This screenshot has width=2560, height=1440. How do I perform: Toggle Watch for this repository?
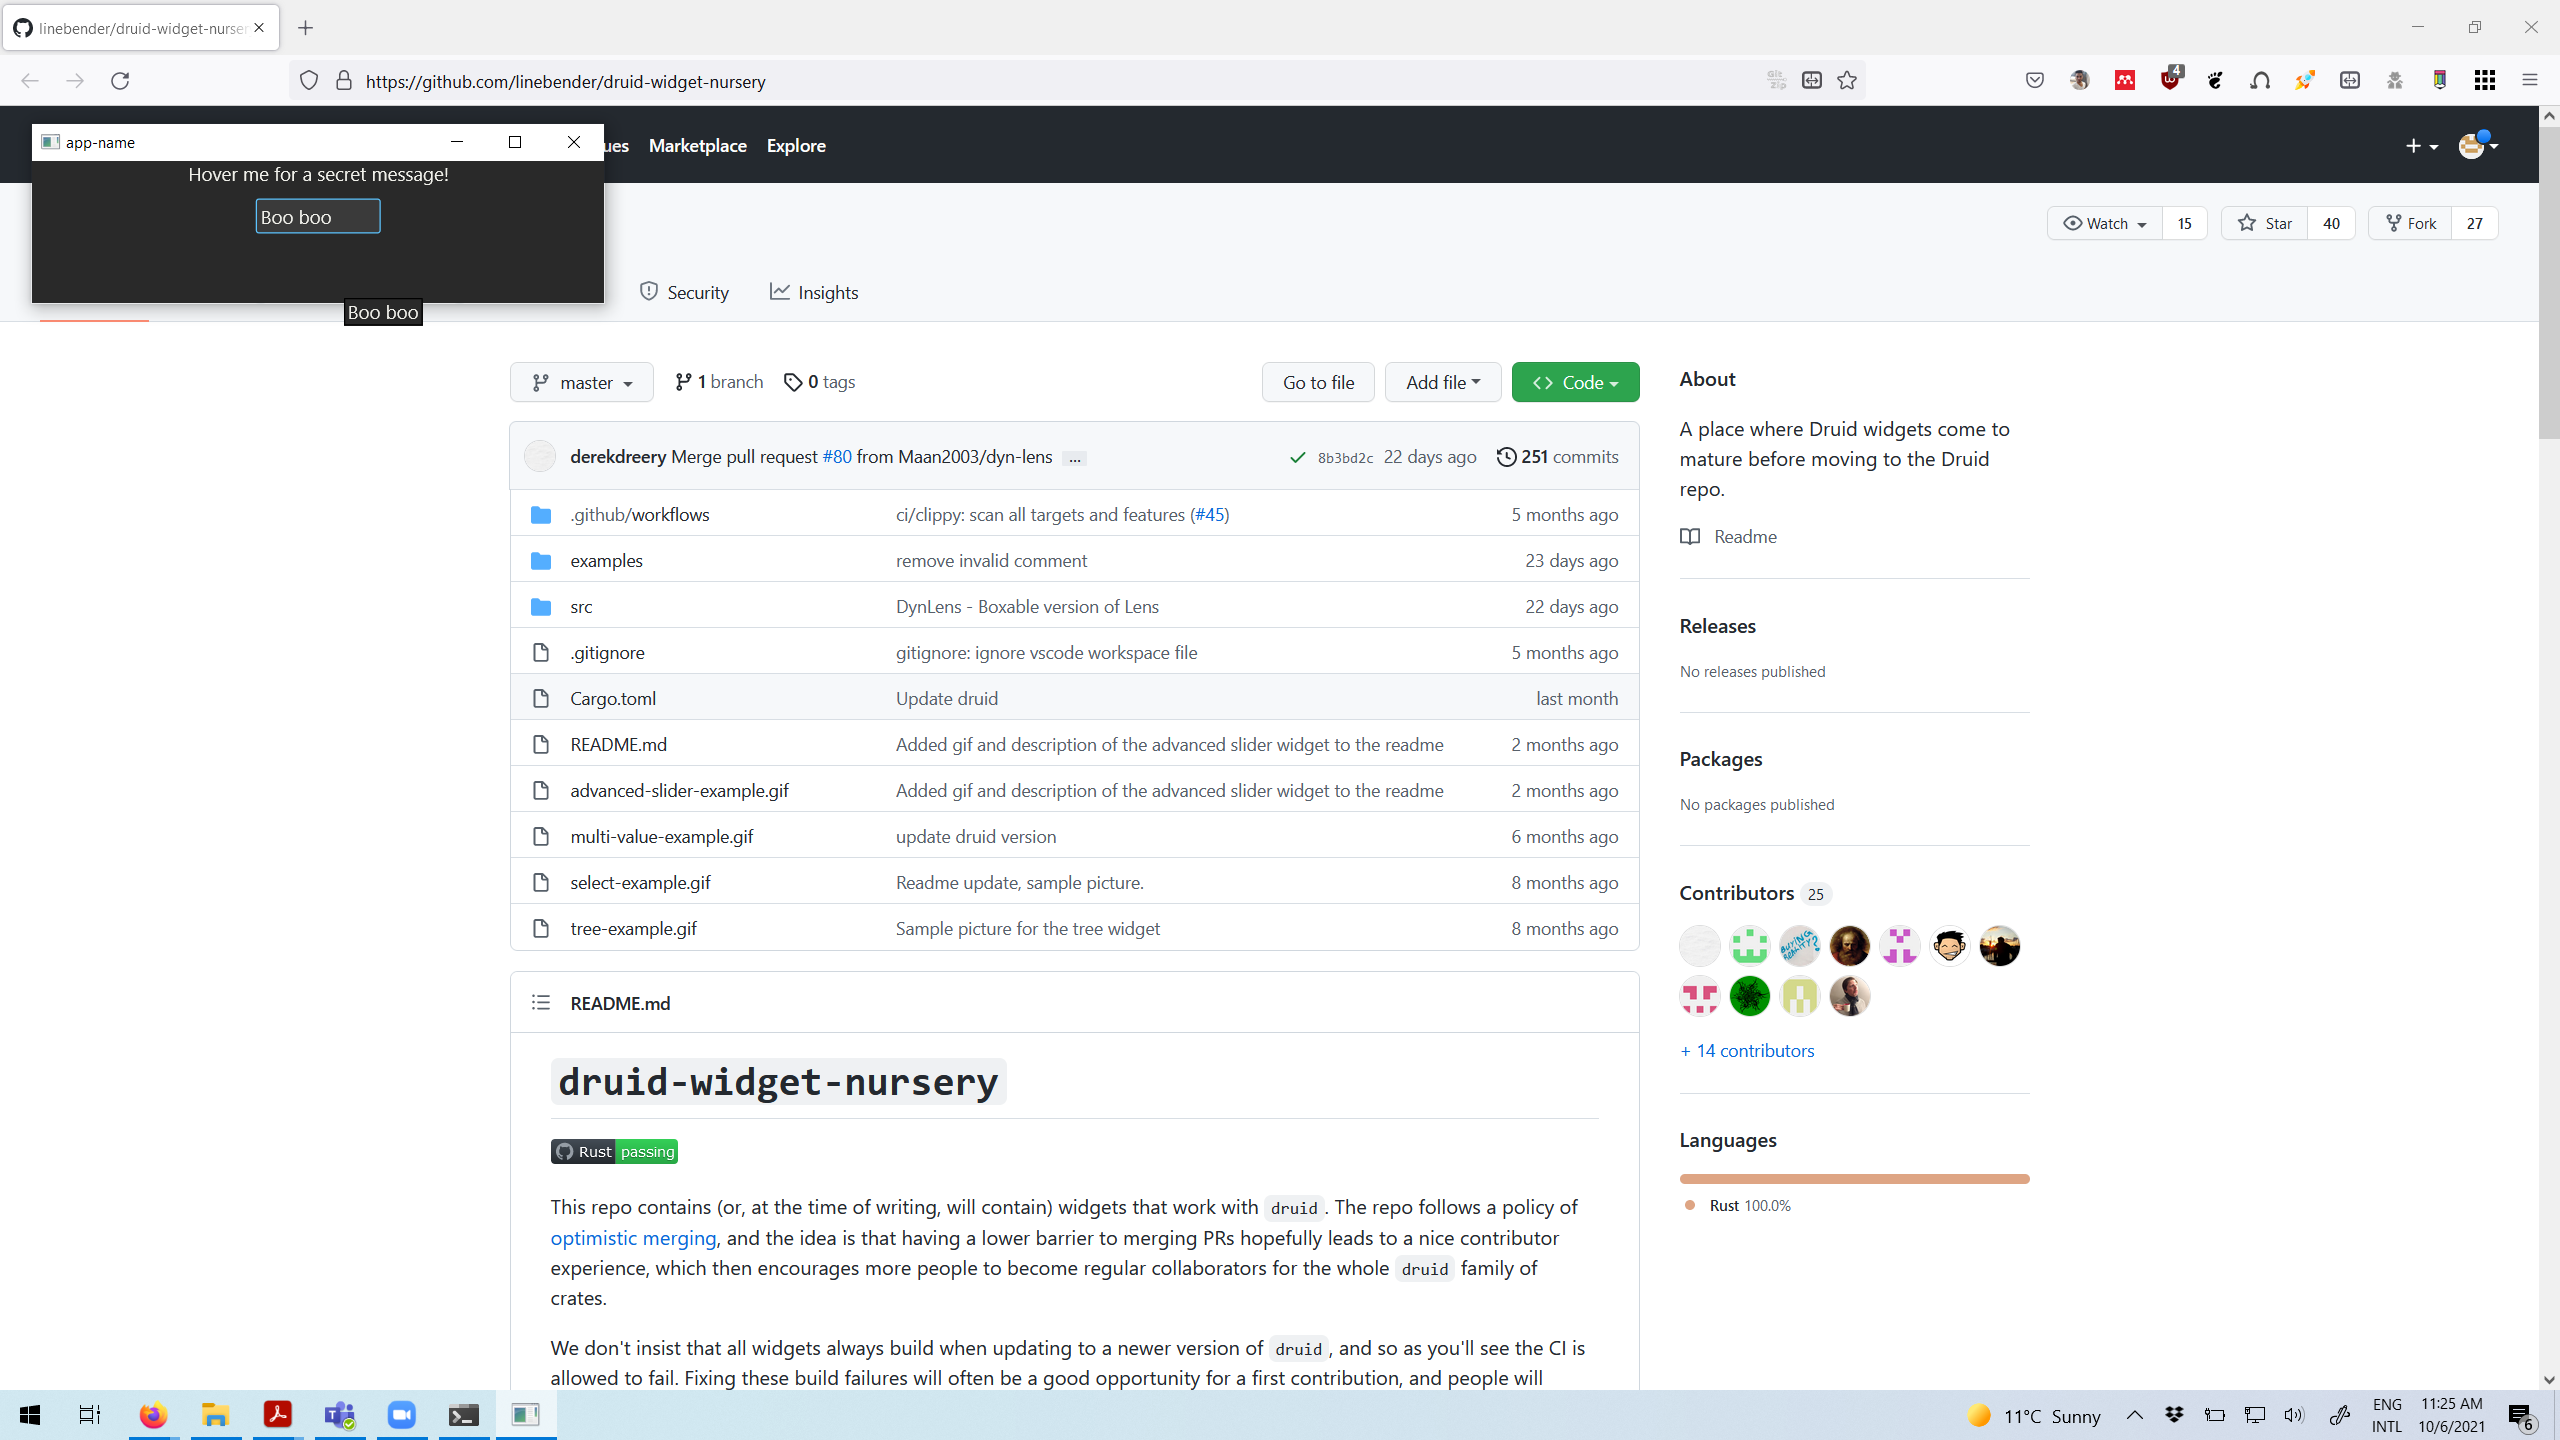coord(2105,223)
